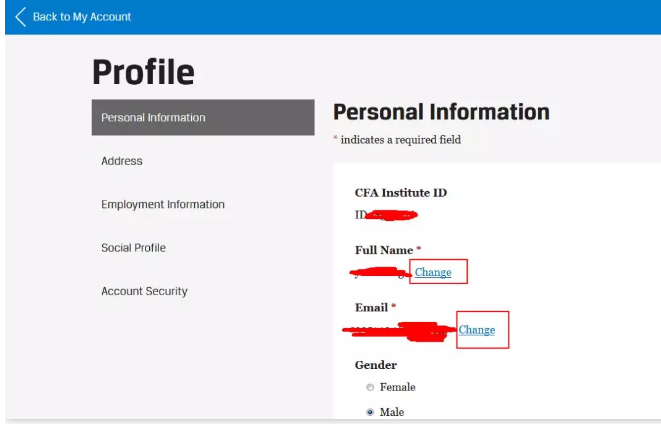
Task: Open the Address section in sidebar
Action: [x=122, y=161]
